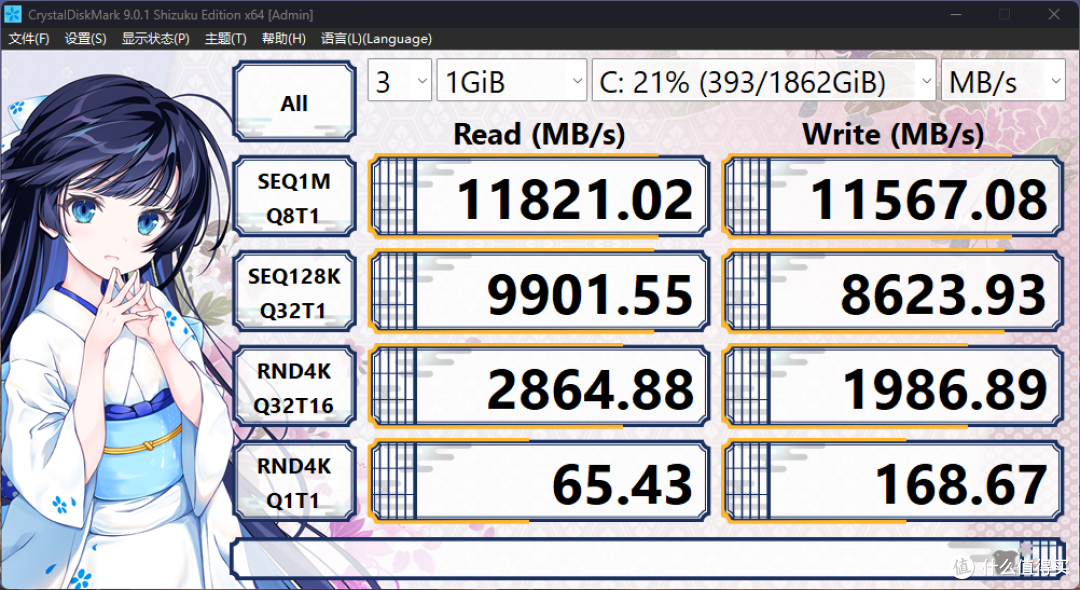1080x590 pixels.
Task: Start the SEQ1M Q8T1 test
Action: (x=294, y=198)
